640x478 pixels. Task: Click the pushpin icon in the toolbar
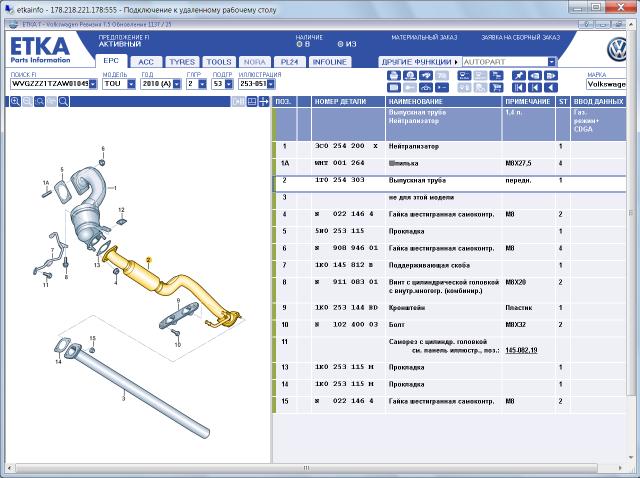click(x=518, y=76)
